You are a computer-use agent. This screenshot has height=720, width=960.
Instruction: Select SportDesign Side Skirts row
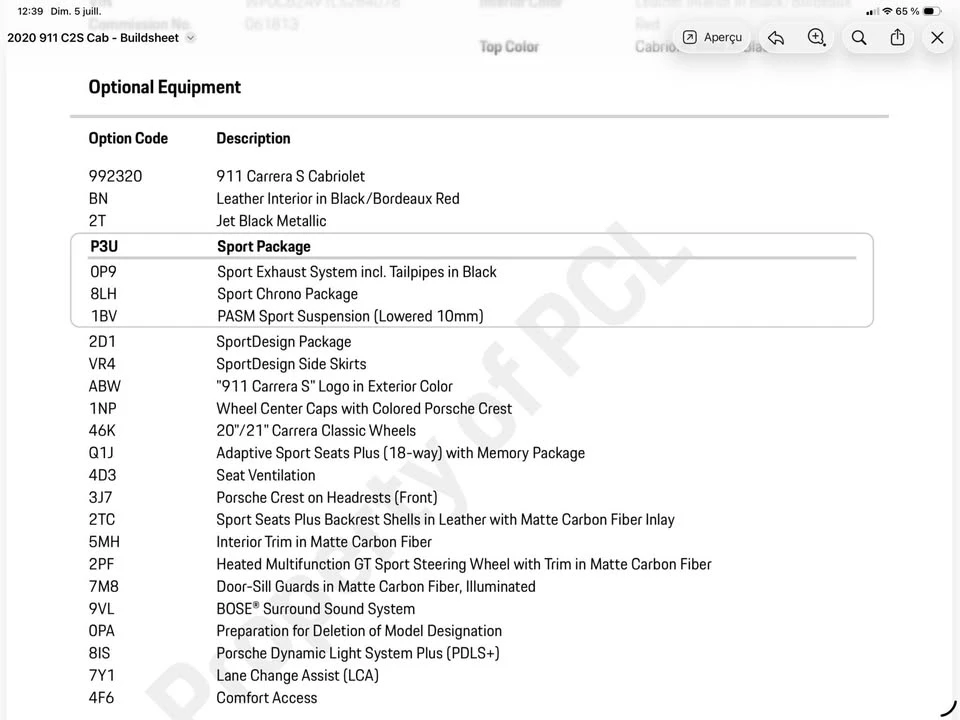point(291,364)
